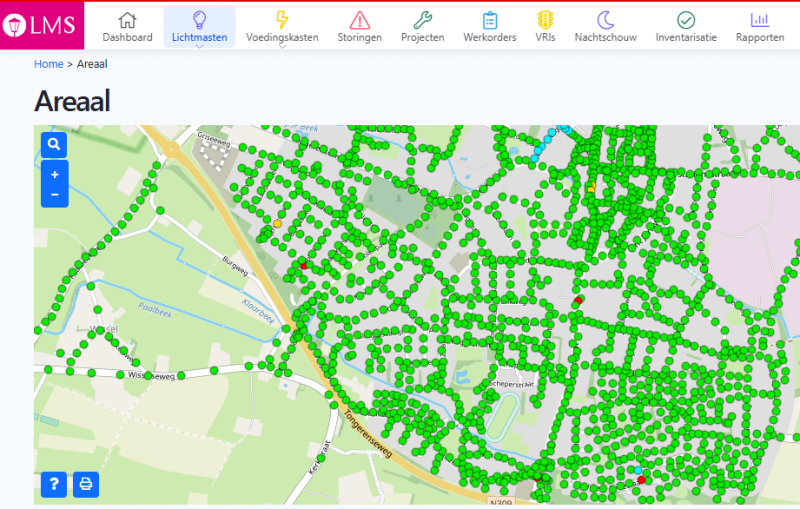This screenshot has width=800, height=509.
Task: Open the map help question mark button
Action: pos(54,485)
